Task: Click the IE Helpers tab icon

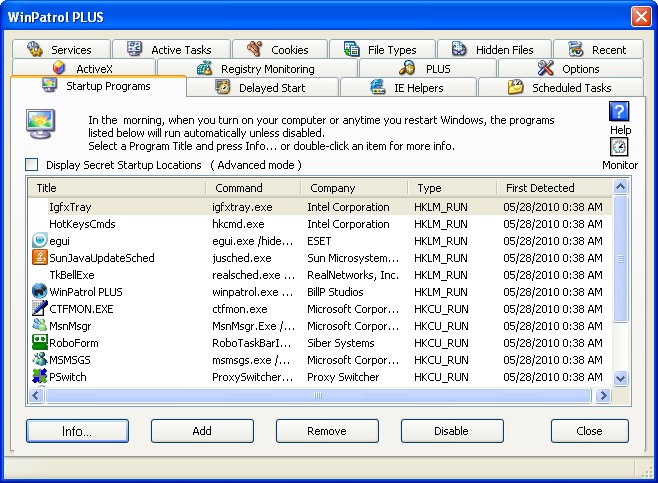Action: 378,87
